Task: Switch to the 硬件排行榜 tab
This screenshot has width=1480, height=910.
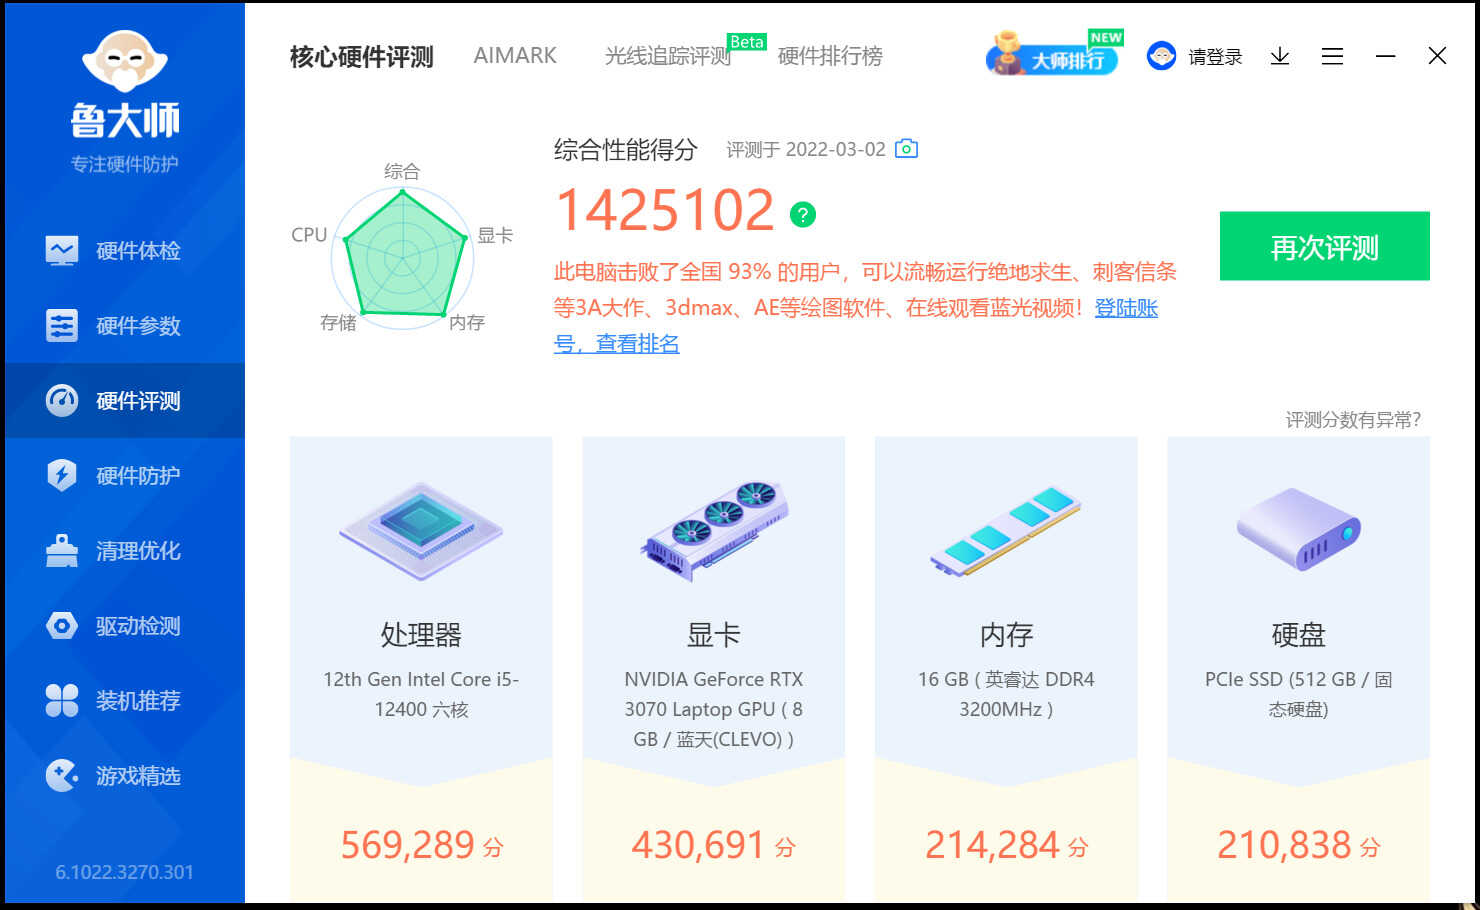Action: click(830, 56)
